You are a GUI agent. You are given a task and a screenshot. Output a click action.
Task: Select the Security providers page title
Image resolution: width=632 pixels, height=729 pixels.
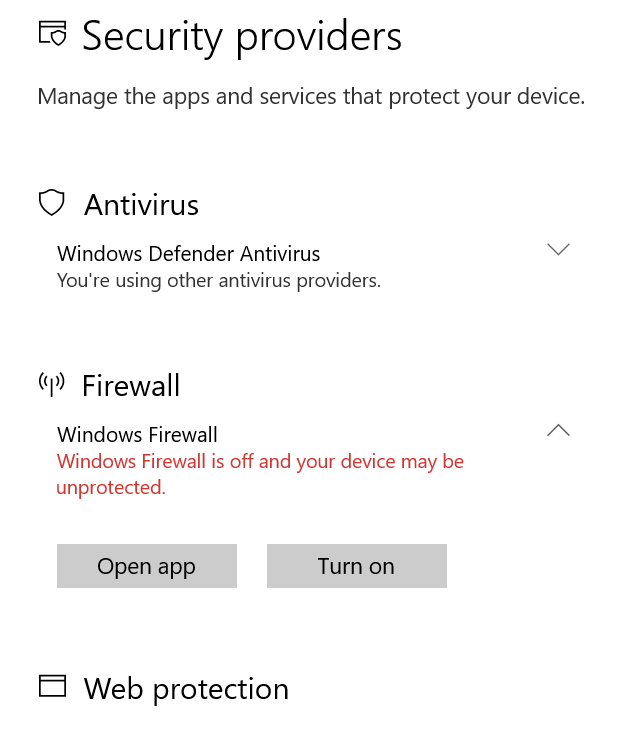pos(241,37)
